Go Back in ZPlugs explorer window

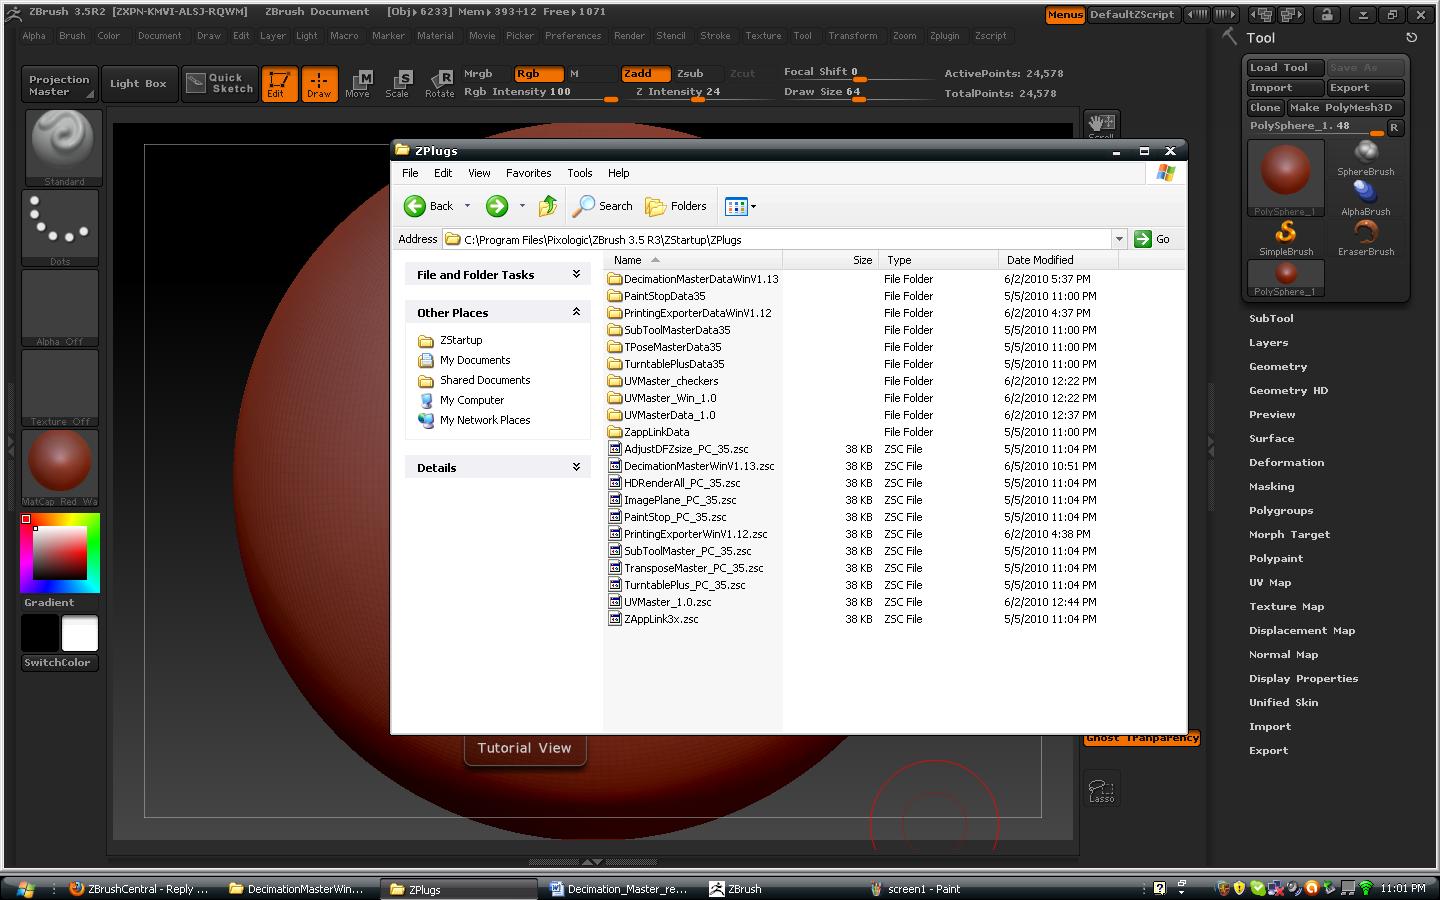(x=429, y=206)
